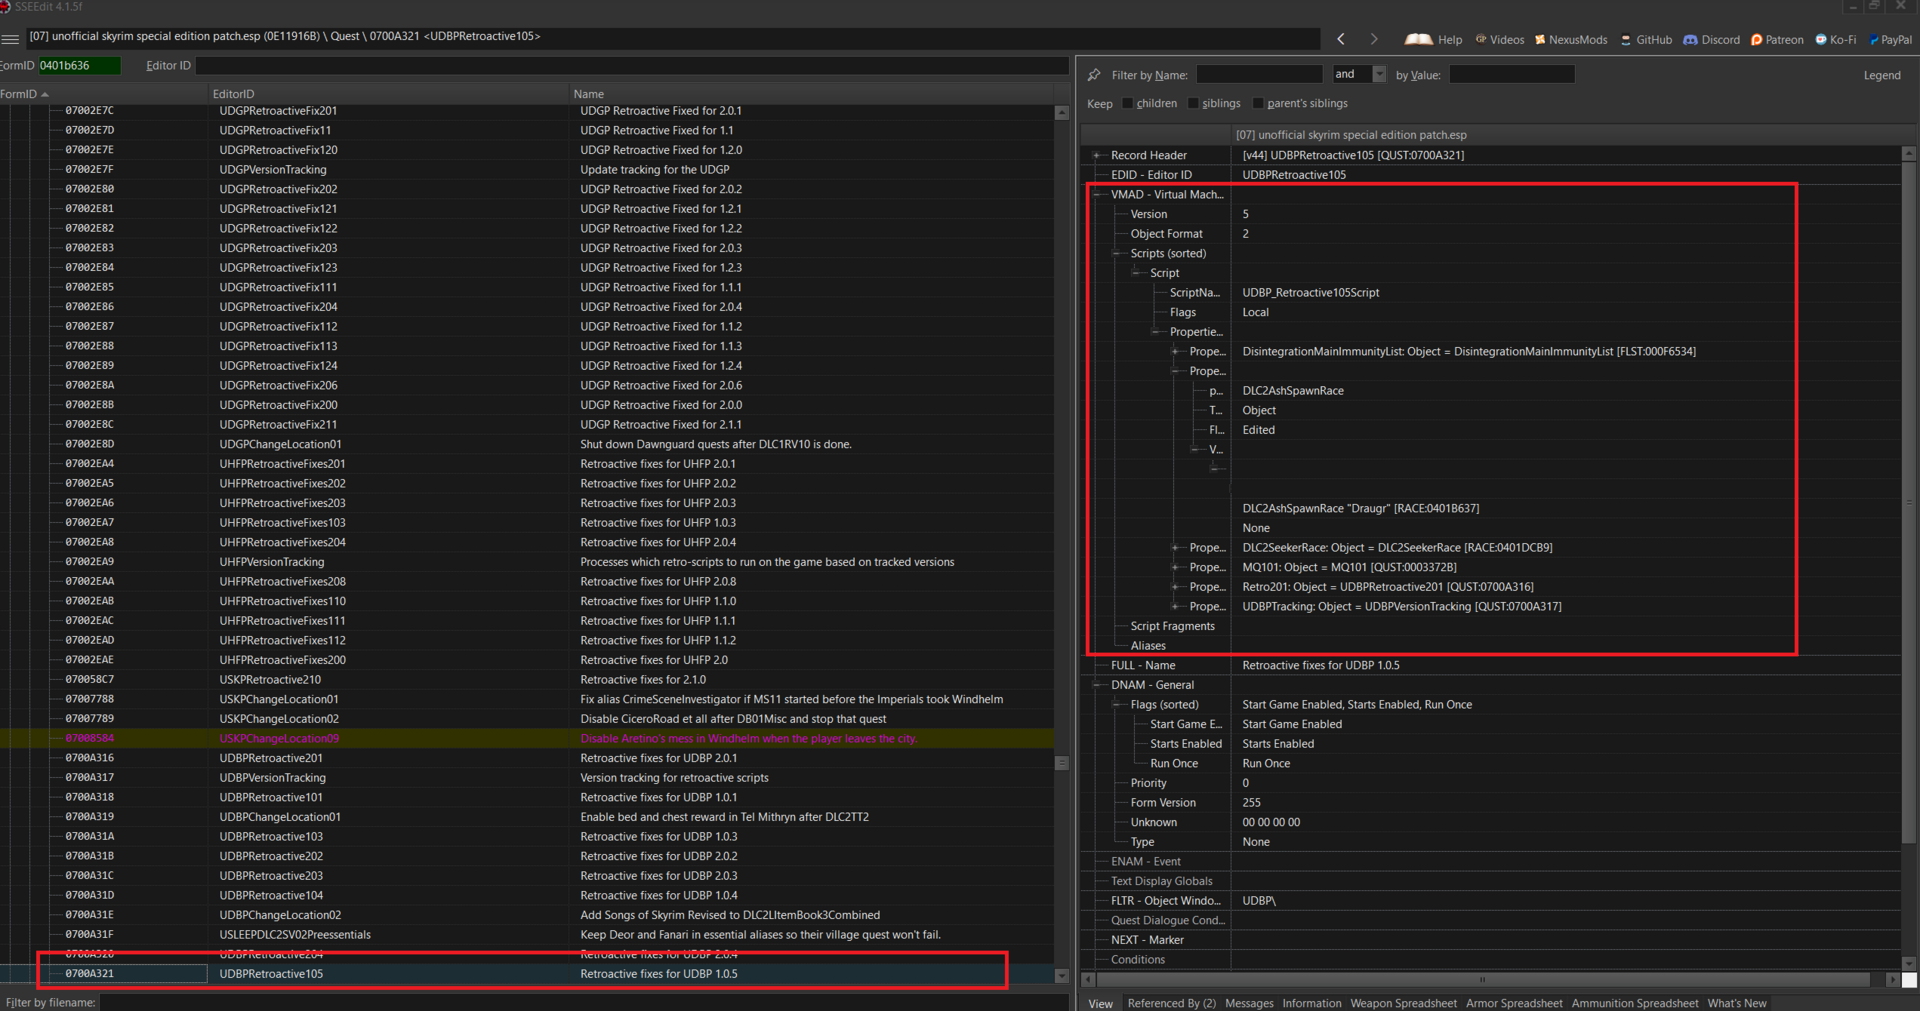
Task: Navigate forward with the right arrow
Action: (1374, 39)
